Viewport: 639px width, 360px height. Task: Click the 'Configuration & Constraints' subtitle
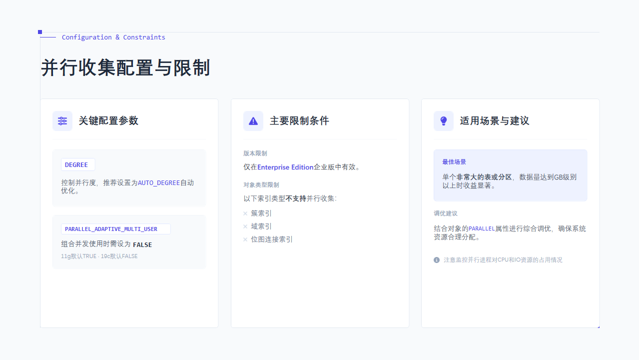click(113, 37)
